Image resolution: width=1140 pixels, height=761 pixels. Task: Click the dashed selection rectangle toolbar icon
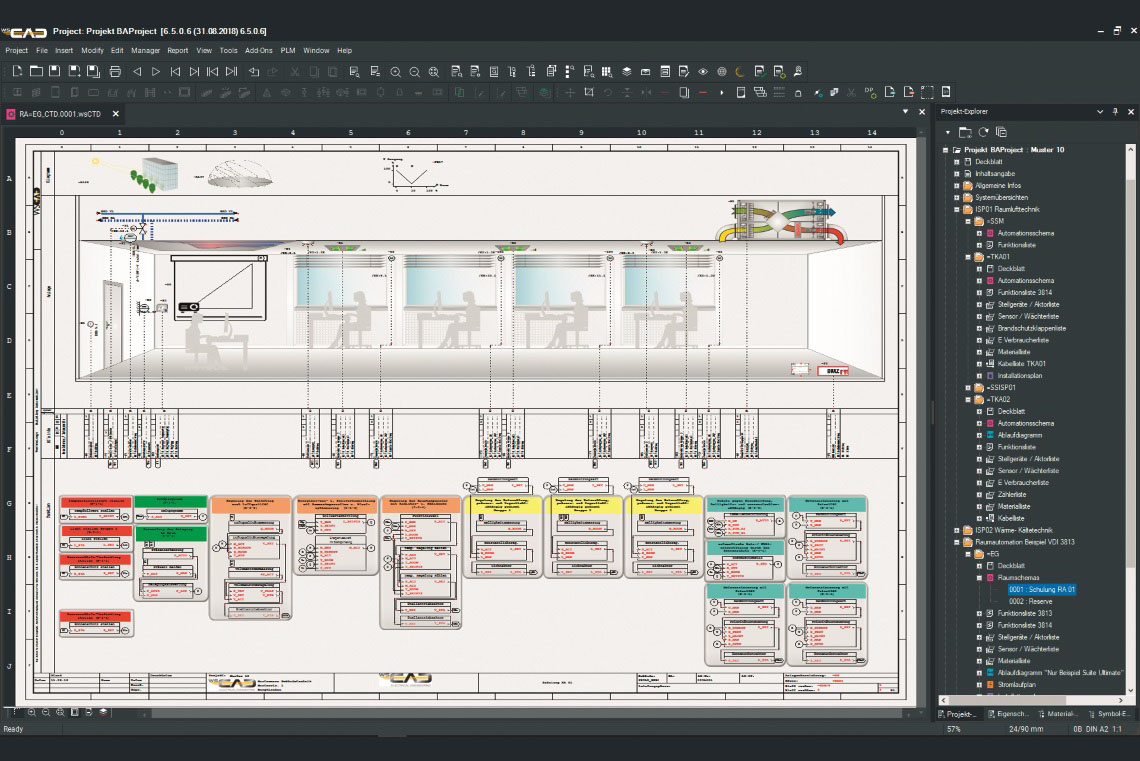coord(927,92)
